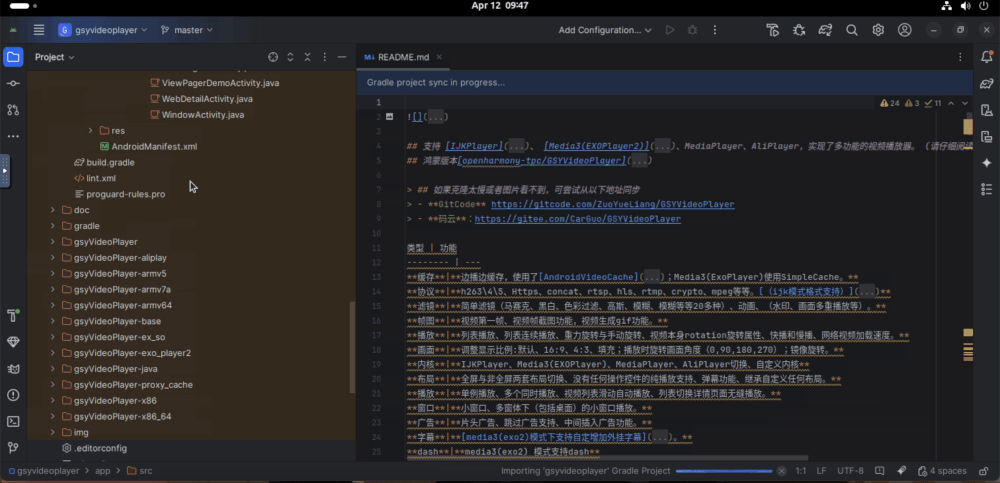1000x483 pixels.
Task: Open the Problems tool window
Action: point(13,395)
